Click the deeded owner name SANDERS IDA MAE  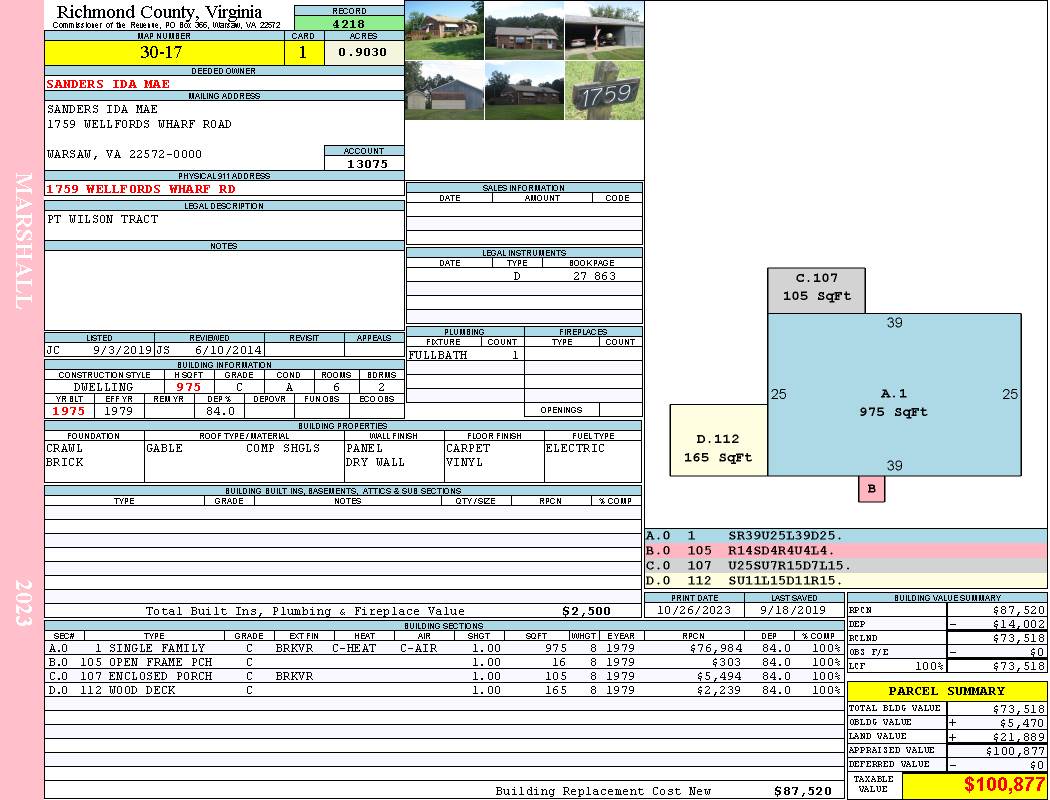click(x=108, y=84)
